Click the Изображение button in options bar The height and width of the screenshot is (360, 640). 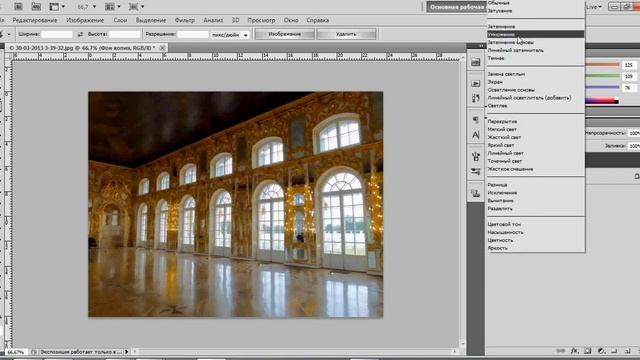(284, 34)
